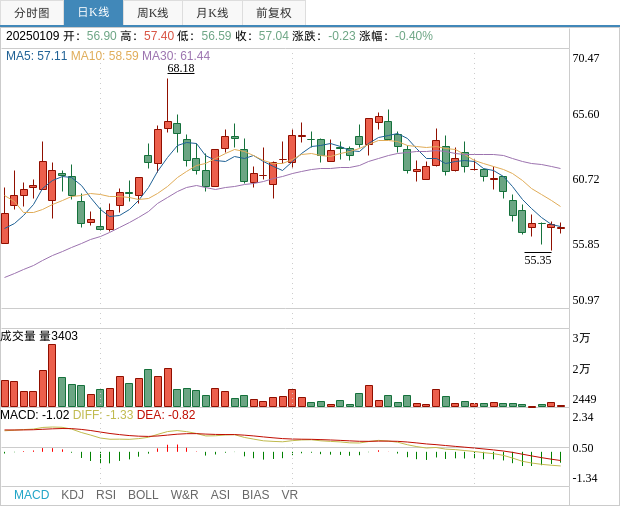This screenshot has height=506, width=620.
Task: Click the tallest red volume bar
Action: point(52,376)
